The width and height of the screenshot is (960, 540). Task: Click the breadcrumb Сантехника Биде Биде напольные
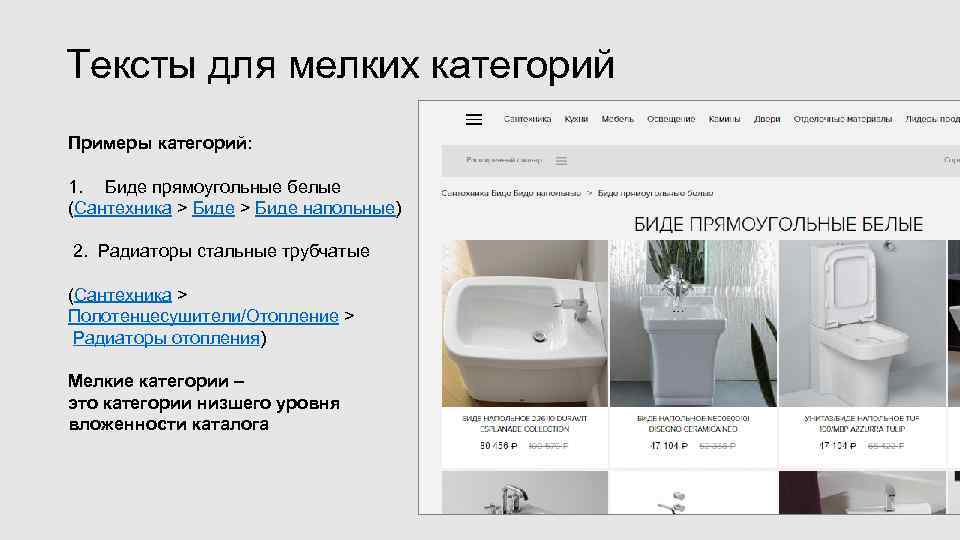point(511,193)
